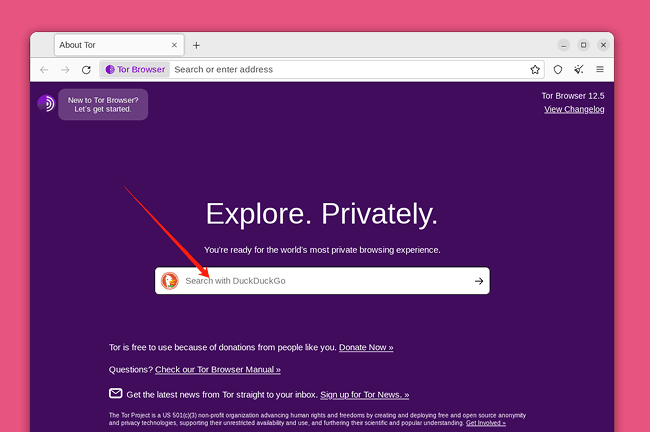Open the hamburger application menu

[600, 70]
